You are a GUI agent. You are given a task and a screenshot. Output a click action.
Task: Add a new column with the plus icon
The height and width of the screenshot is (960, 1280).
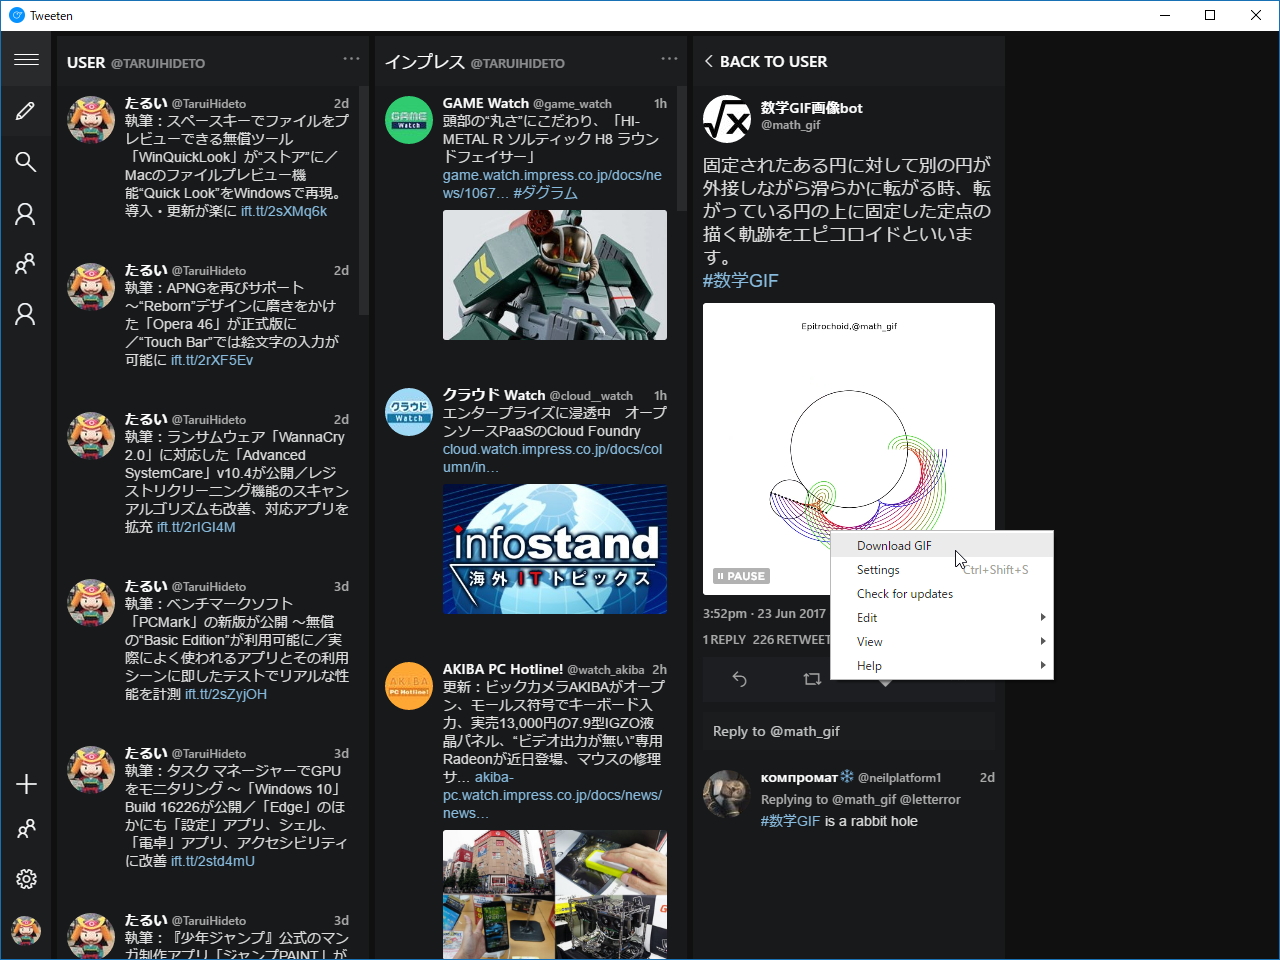26,784
